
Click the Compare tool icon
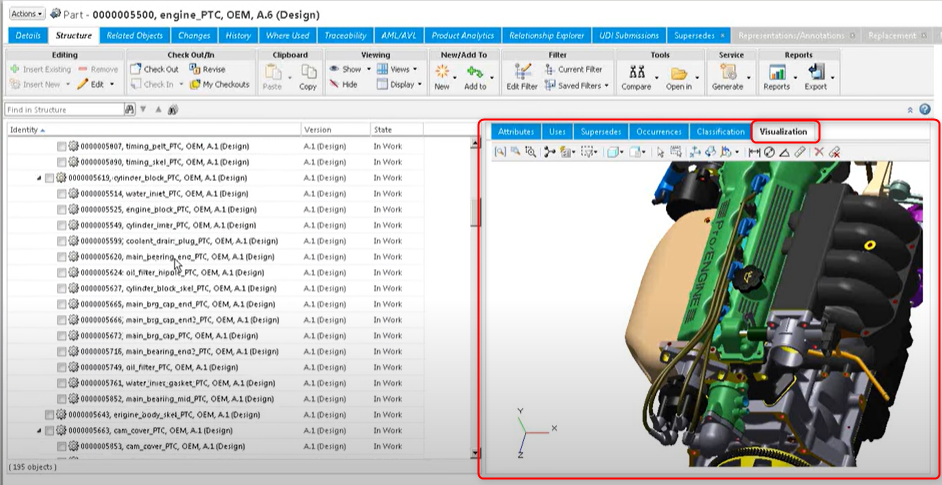pyautogui.click(x=636, y=74)
